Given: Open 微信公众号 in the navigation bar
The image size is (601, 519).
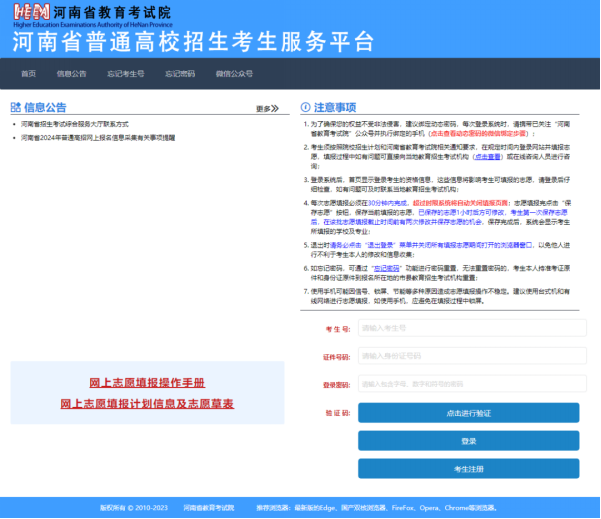Looking at the screenshot, I should (234, 74).
